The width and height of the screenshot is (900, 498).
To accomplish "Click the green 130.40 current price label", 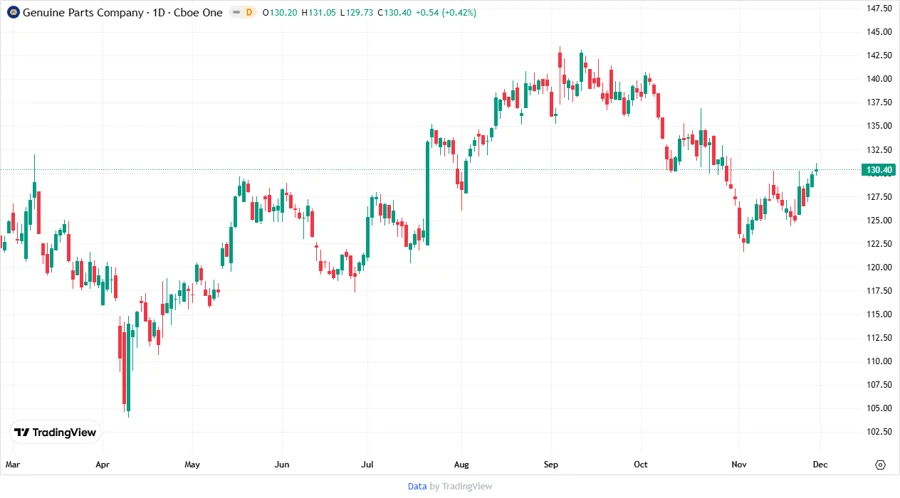I will [x=879, y=170].
